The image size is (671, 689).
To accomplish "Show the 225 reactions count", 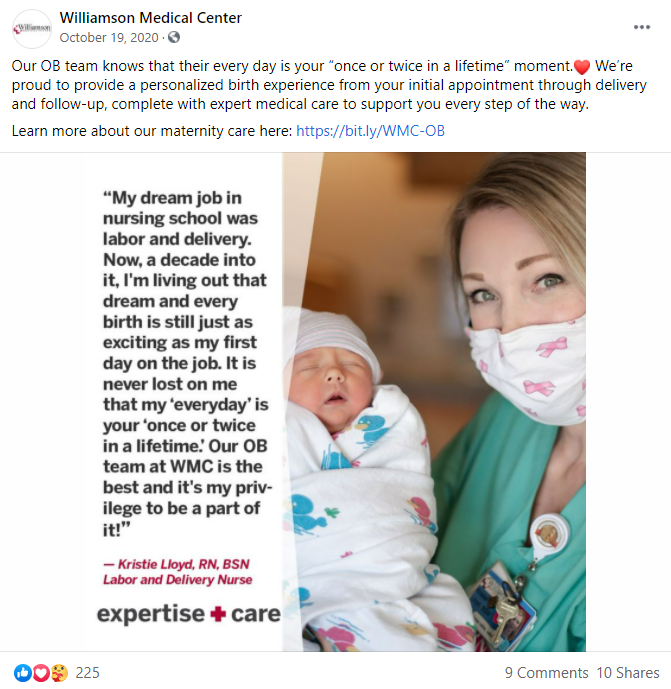I will point(87,673).
